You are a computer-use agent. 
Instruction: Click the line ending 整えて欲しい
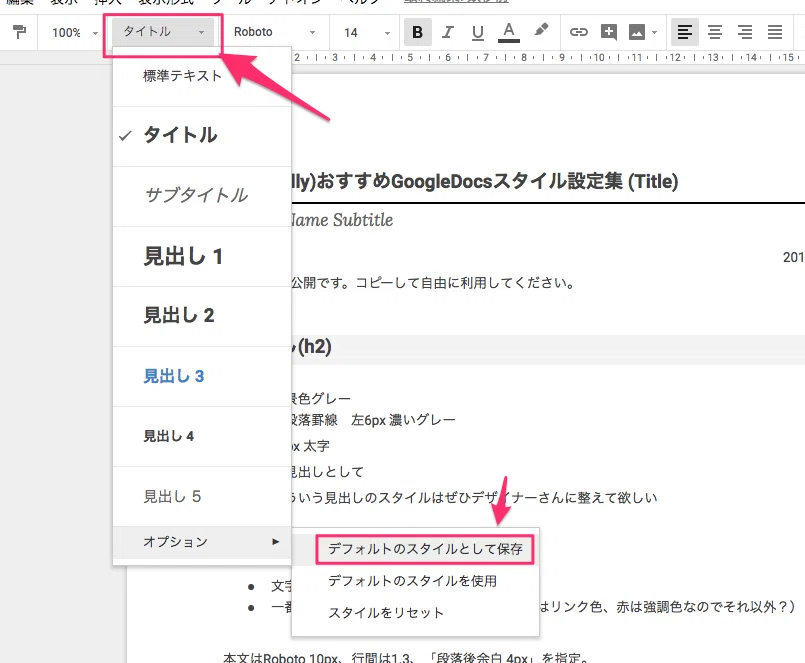474,498
